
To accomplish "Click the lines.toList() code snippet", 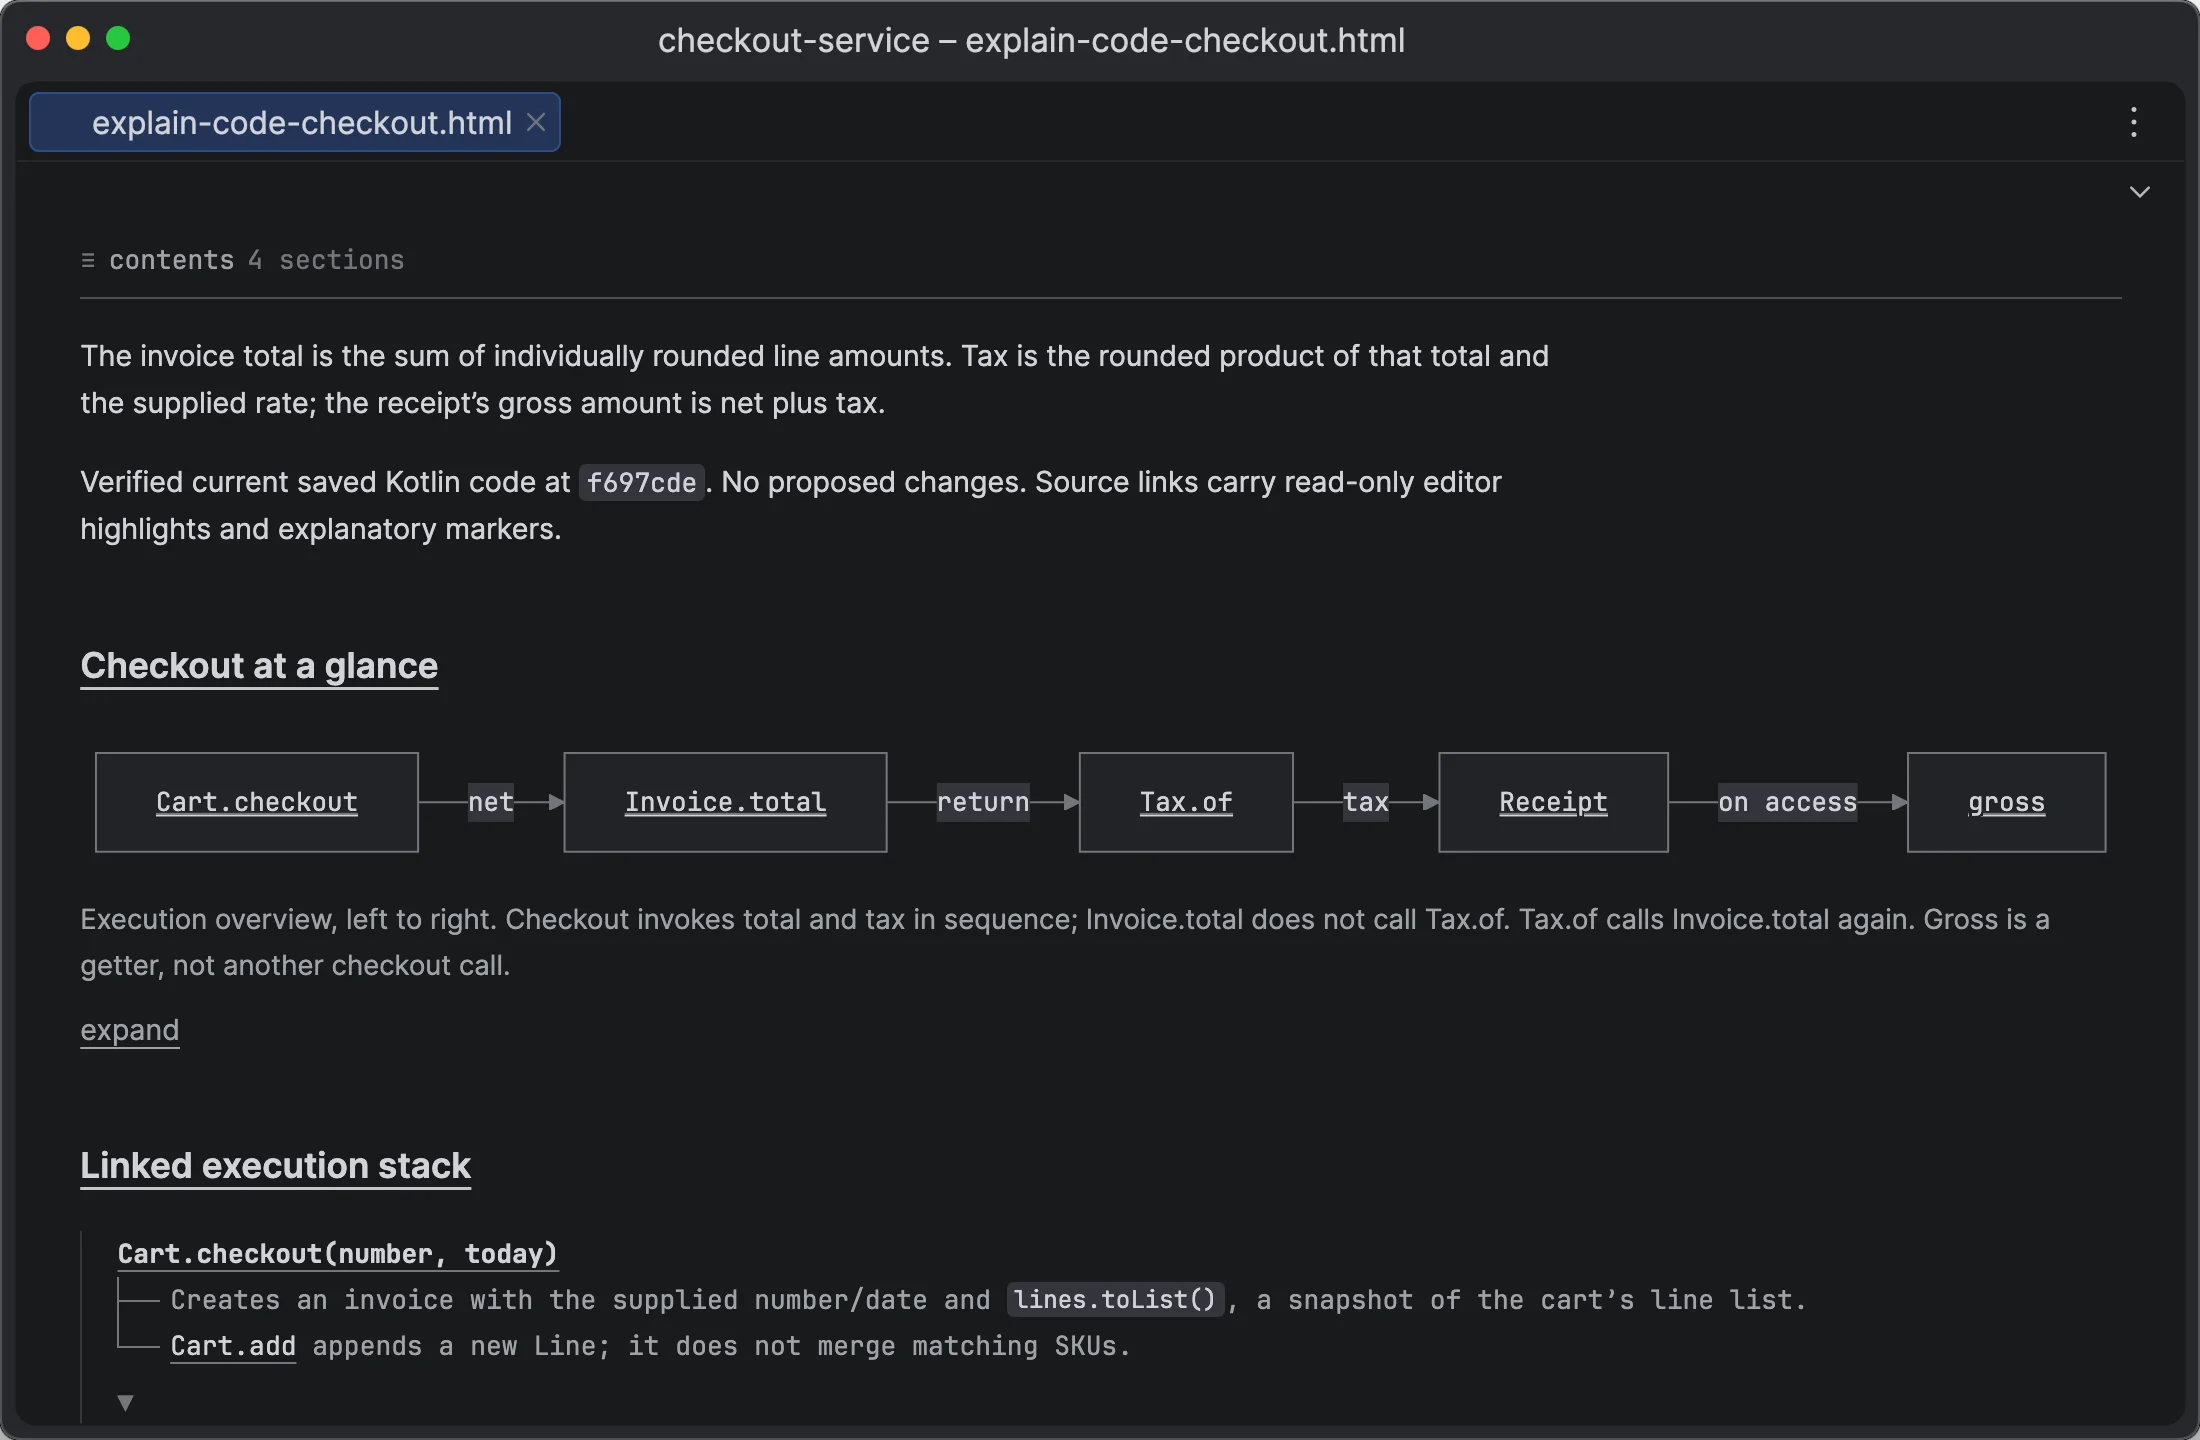I will (1115, 1300).
